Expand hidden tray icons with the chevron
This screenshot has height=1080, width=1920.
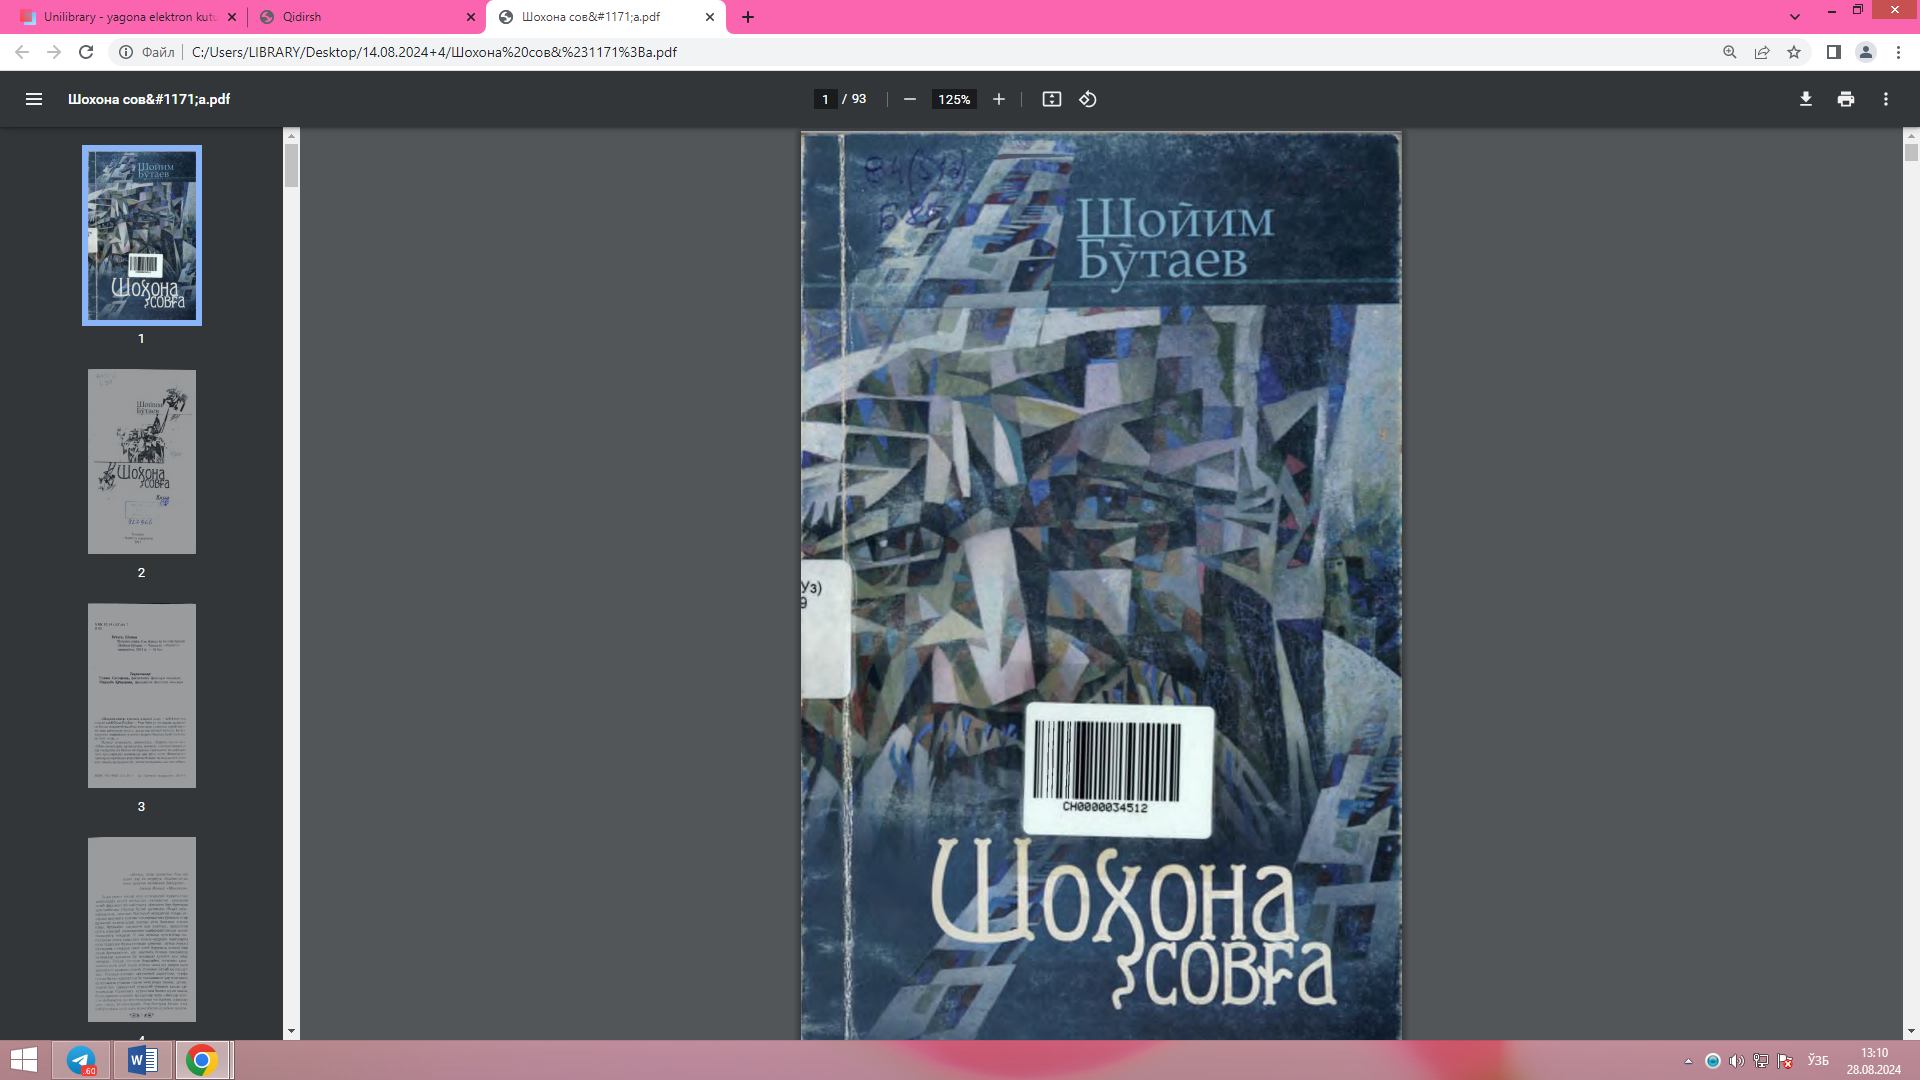coord(1689,1059)
